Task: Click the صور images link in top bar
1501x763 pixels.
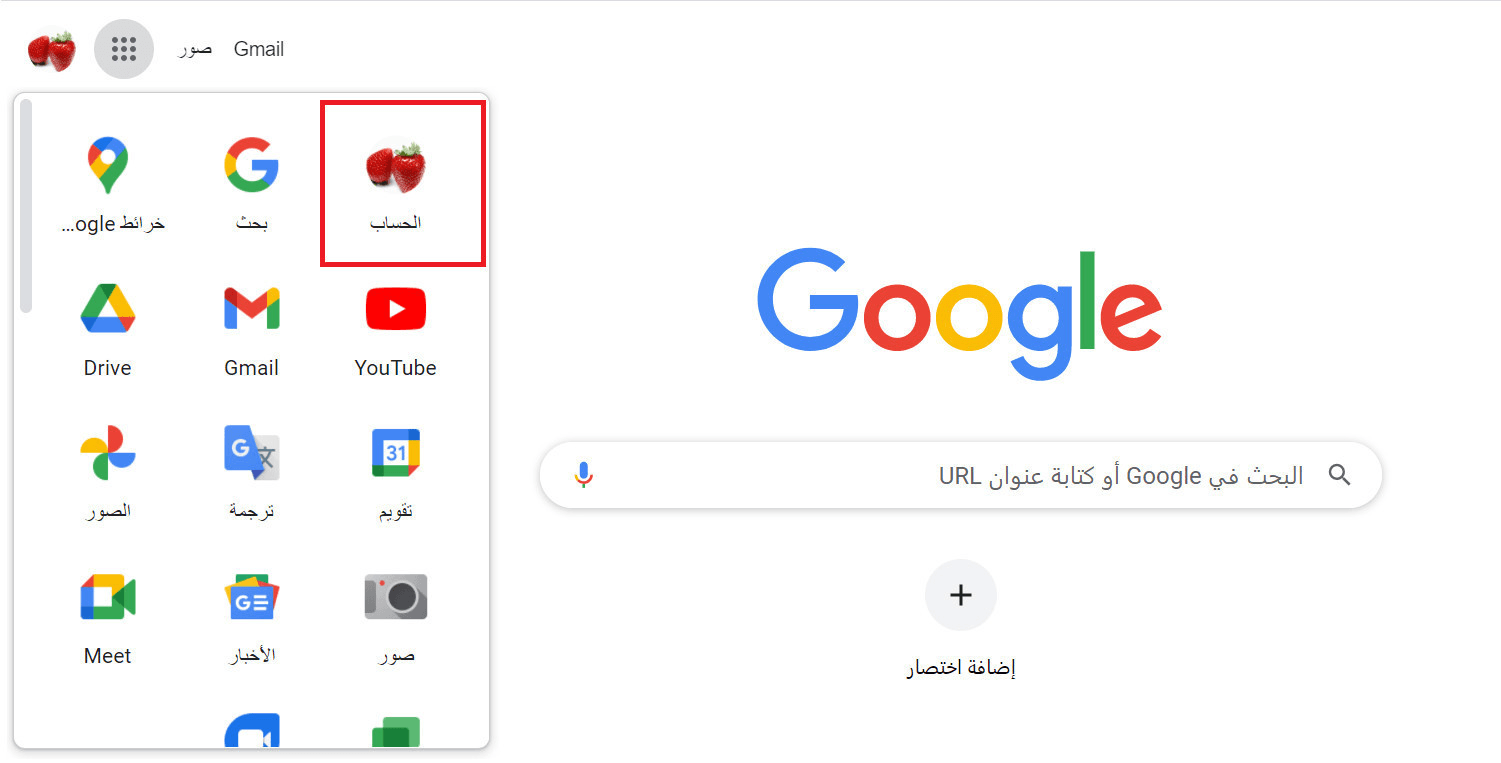Action: [195, 49]
